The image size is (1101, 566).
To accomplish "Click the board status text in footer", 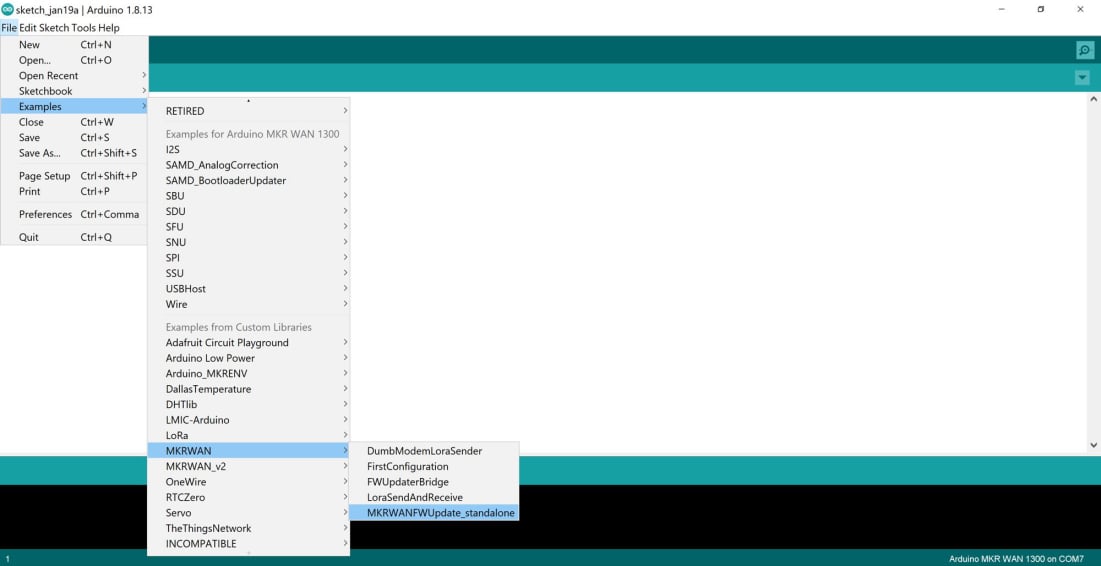I will (1015, 558).
